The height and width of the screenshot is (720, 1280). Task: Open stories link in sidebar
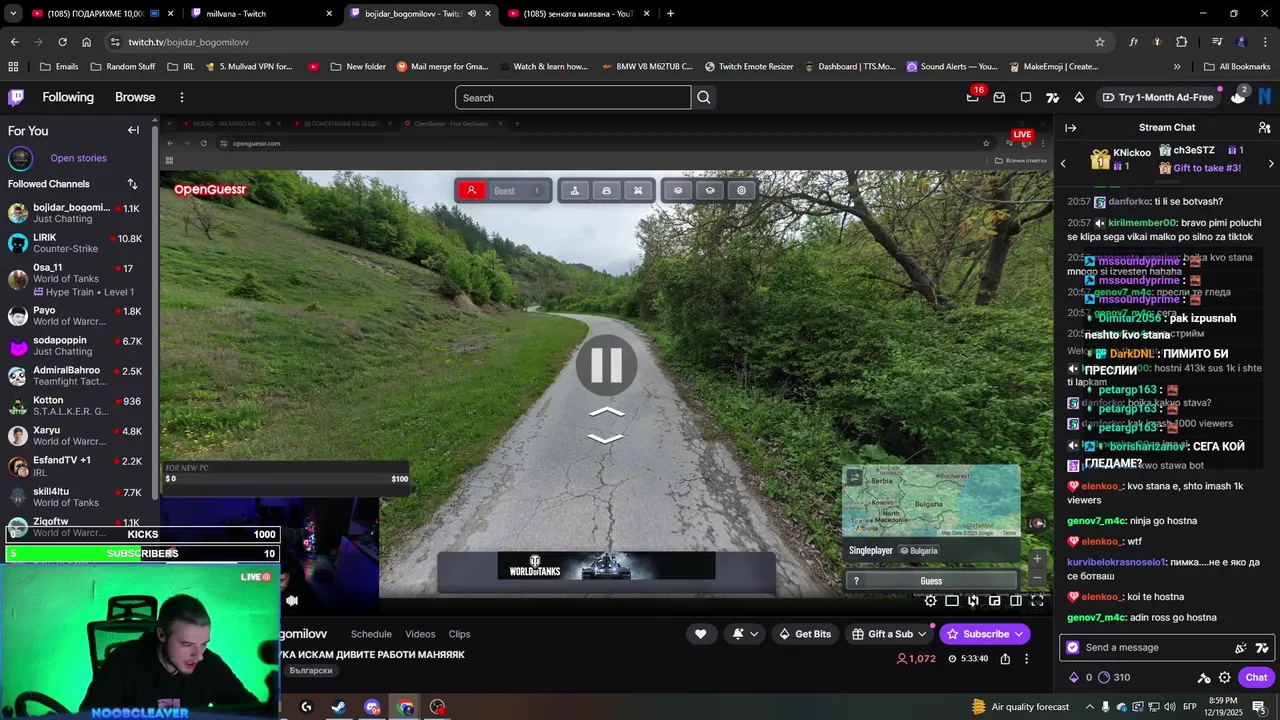78,158
